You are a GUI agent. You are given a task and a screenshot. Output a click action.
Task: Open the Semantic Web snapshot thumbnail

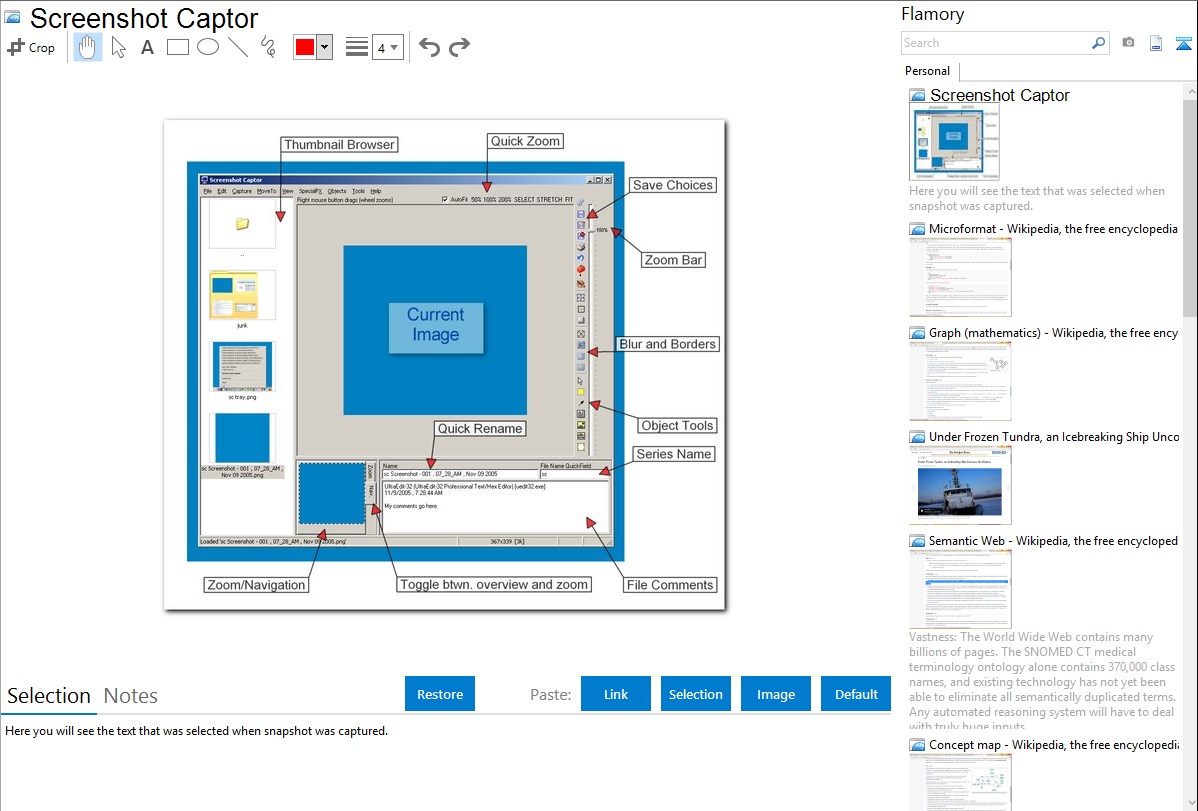(x=960, y=589)
